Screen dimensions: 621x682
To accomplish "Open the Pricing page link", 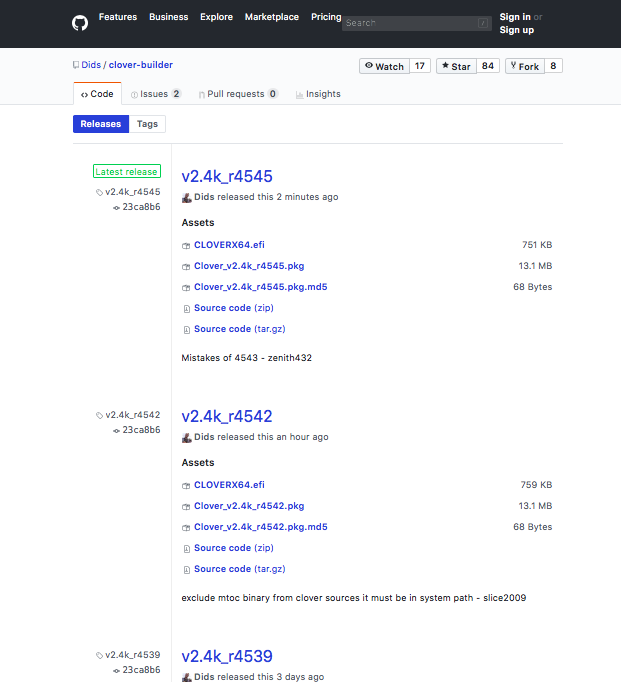I will click(x=326, y=17).
